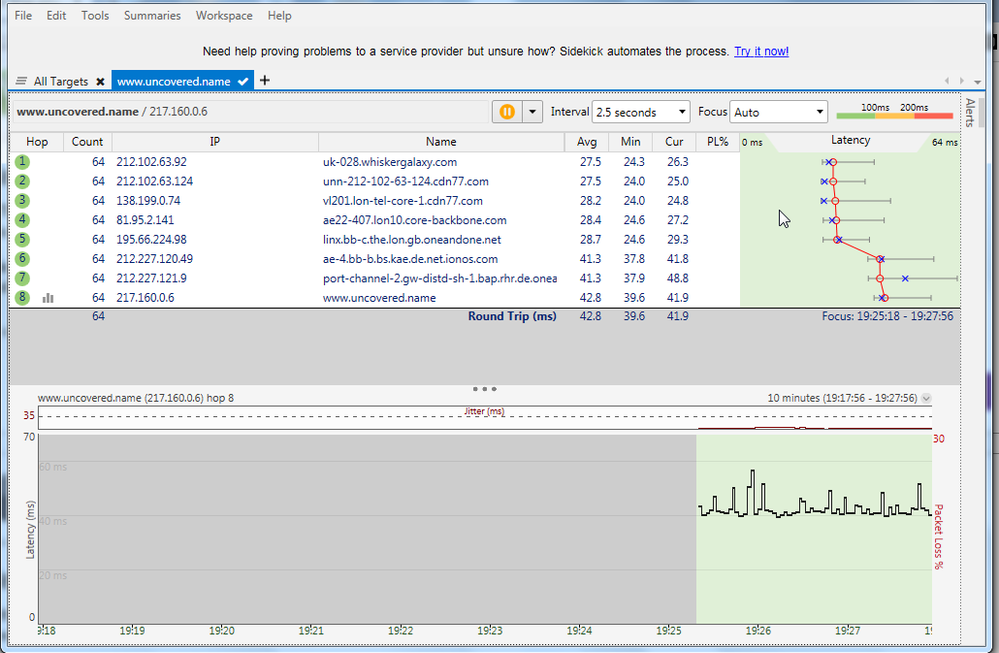Screen dimensions: 999x653
Task: Click the bar graph icon on hop 8
Action: (x=48, y=298)
